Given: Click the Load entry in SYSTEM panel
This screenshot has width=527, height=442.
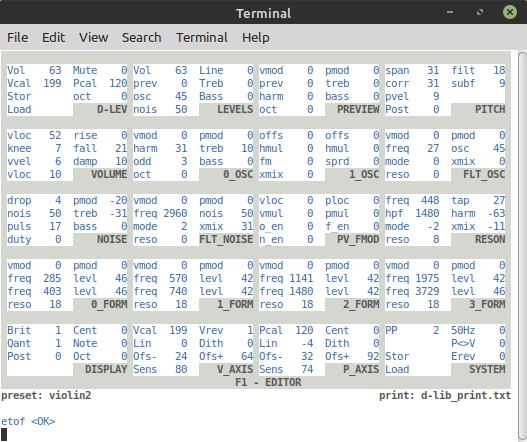Looking at the screenshot, I should tap(397, 369).
